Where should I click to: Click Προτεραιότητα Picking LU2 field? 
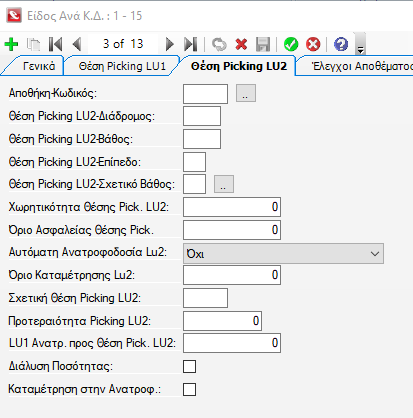click(x=222, y=321)
